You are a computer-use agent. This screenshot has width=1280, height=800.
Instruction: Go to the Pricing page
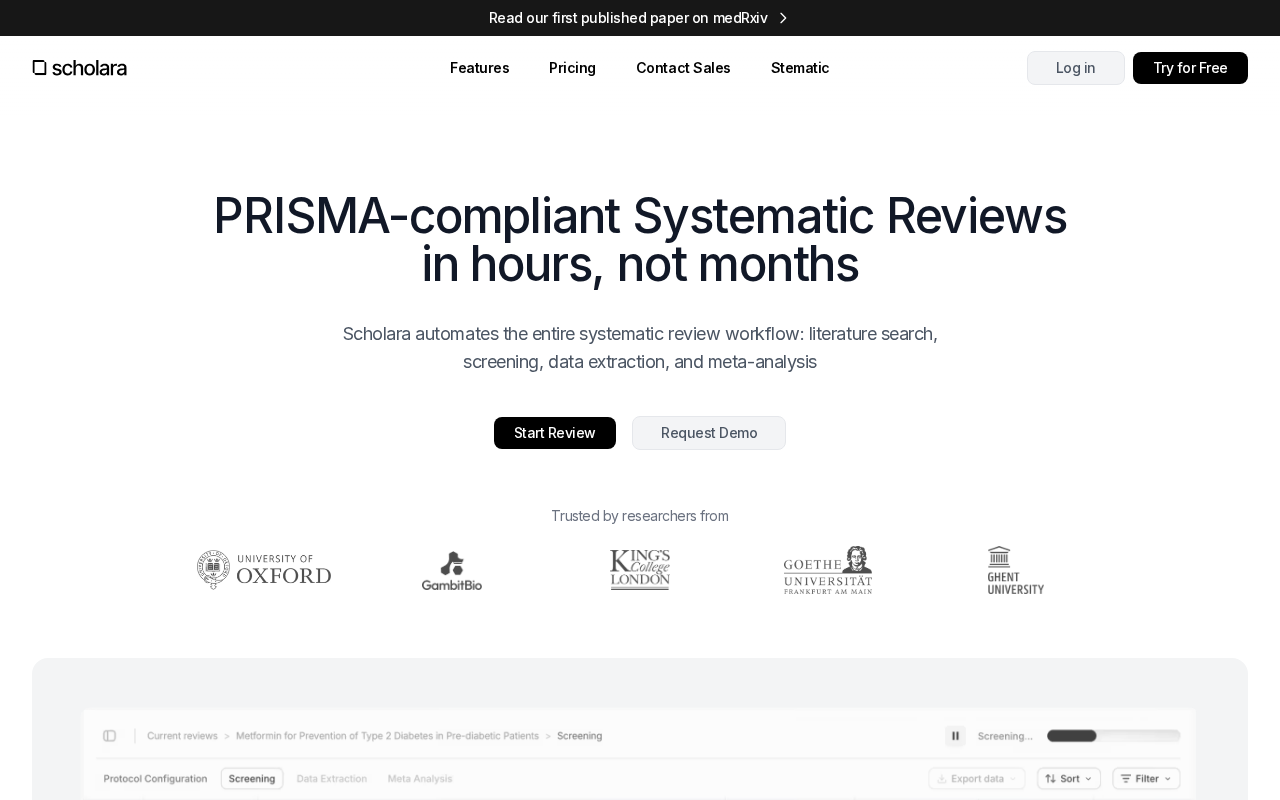tap(572, 68)
